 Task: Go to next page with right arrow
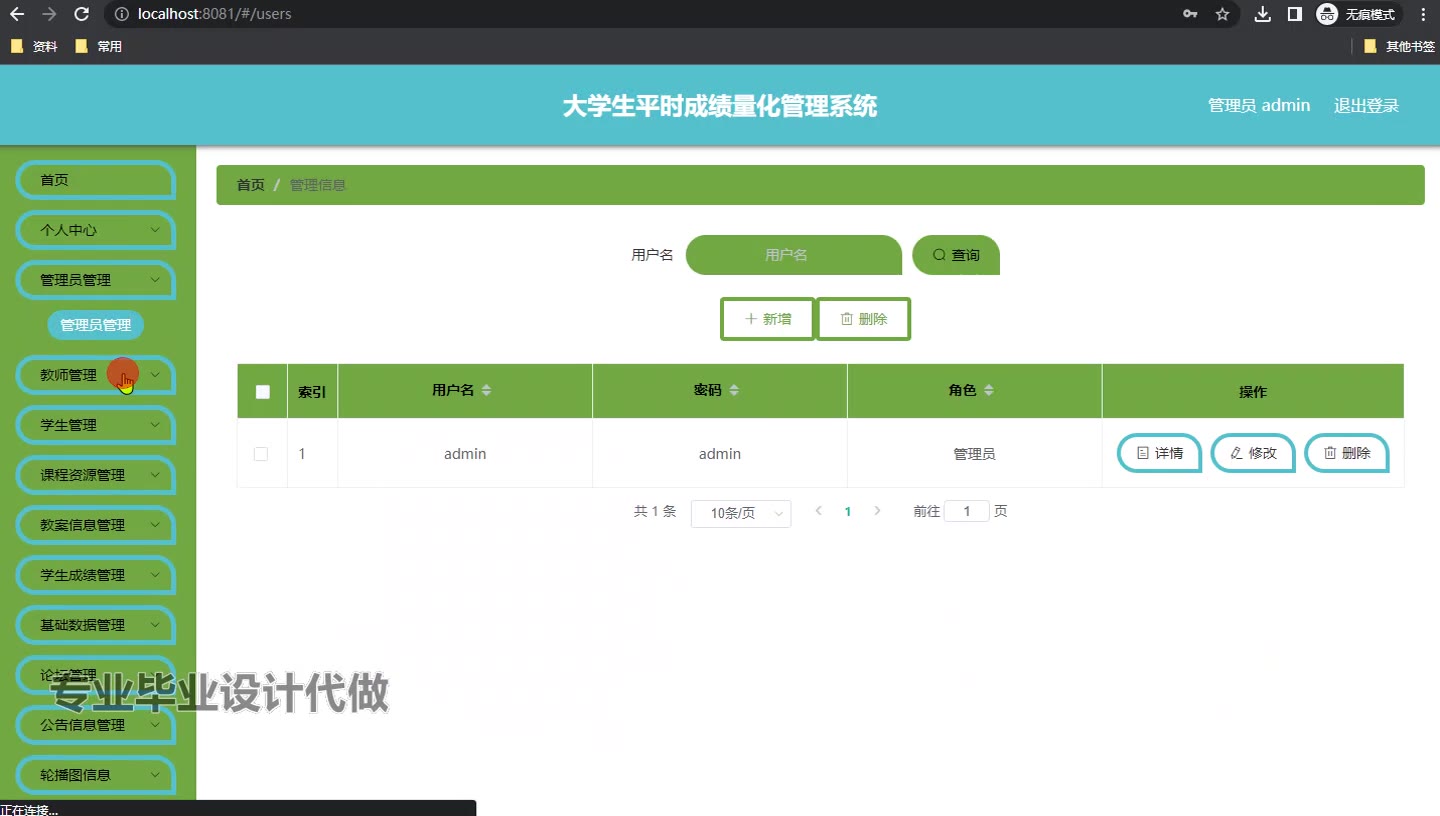coord(877,511)
